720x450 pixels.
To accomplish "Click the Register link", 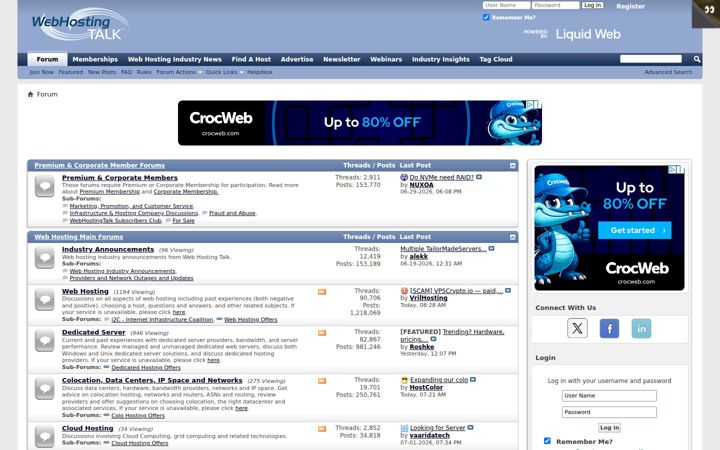I will 630,6.
